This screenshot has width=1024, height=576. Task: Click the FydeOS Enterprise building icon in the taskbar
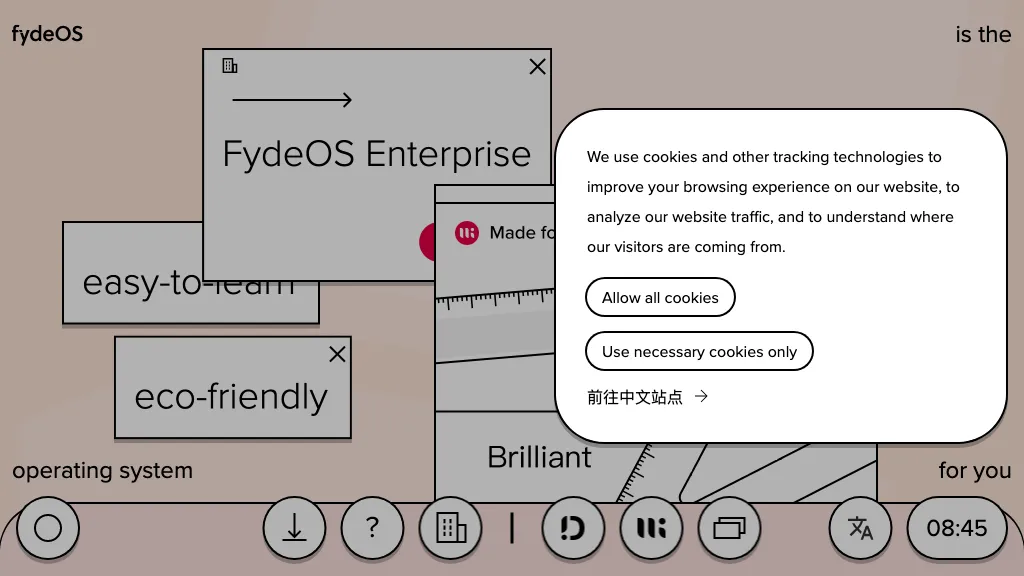tap(451, 528)
